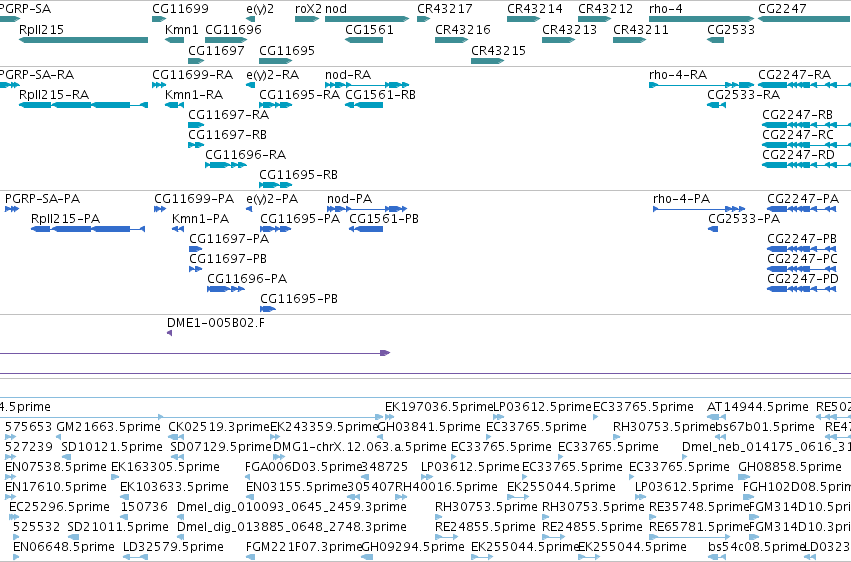
Task: Select the CG11696-PA CDS glyph
Action: [226, 289]
